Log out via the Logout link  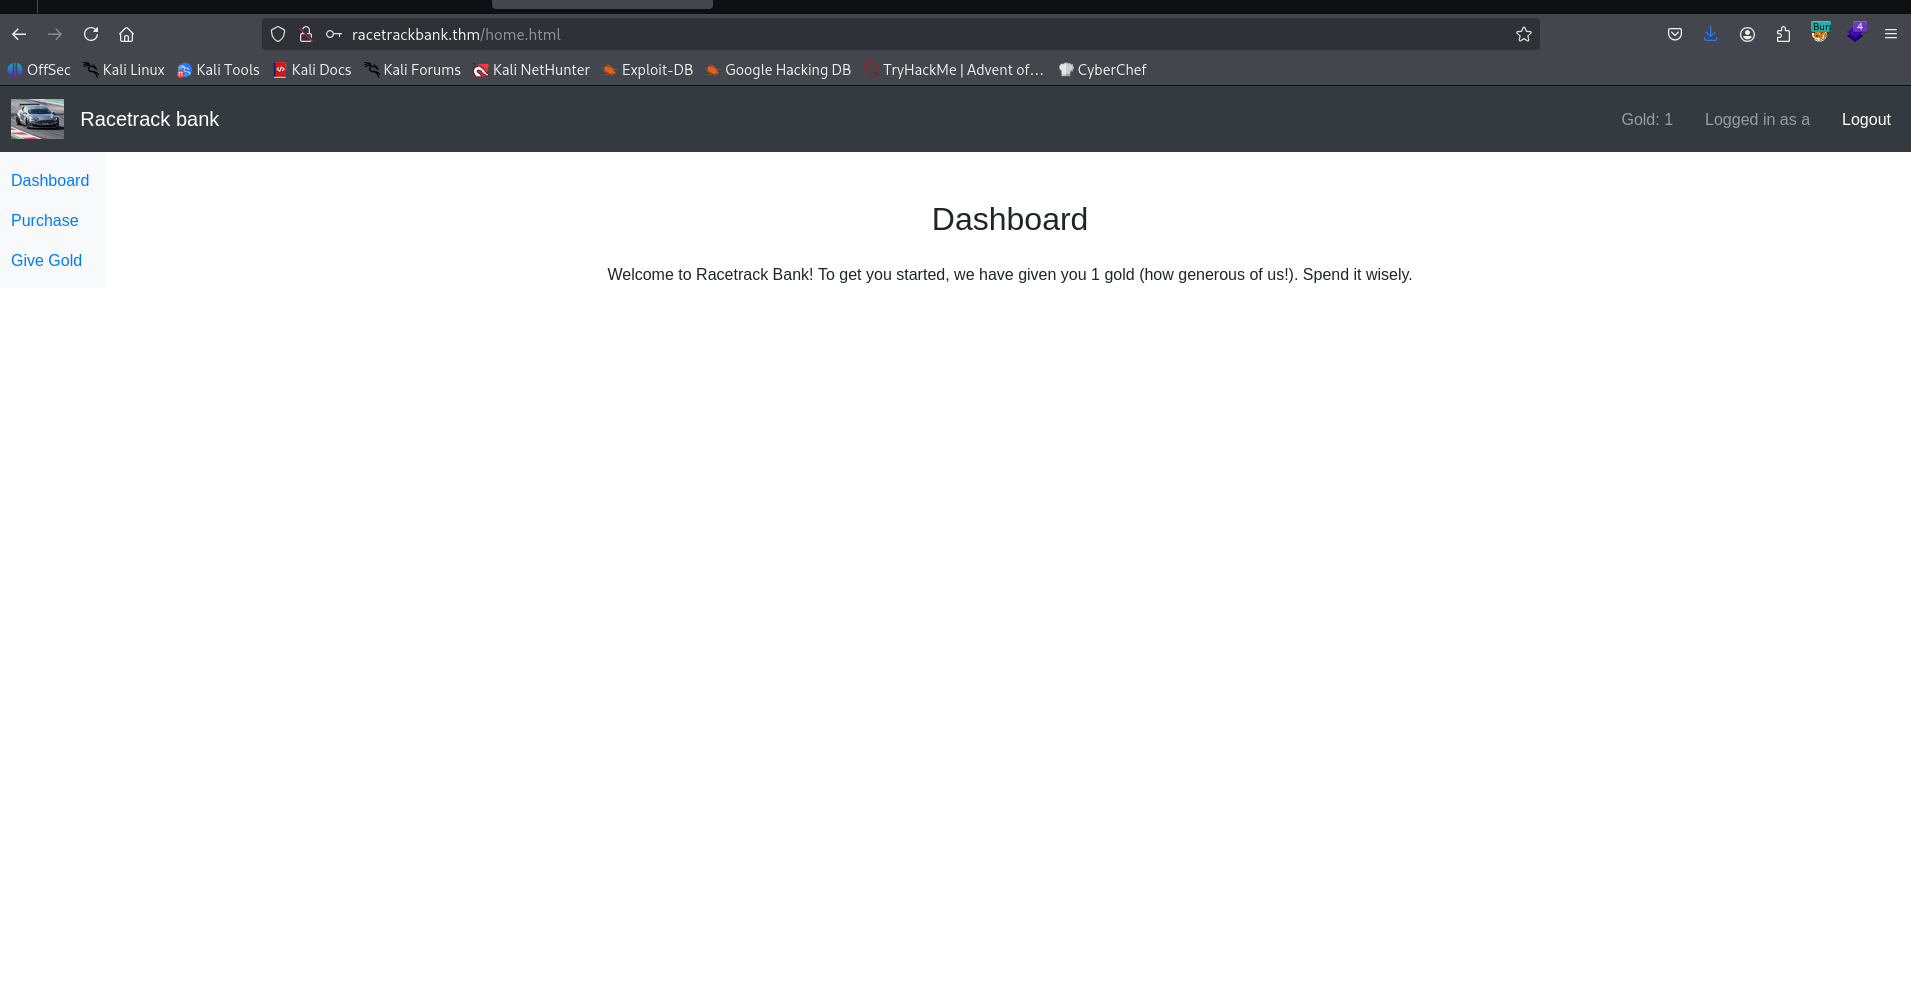[x=1865, y=119]
